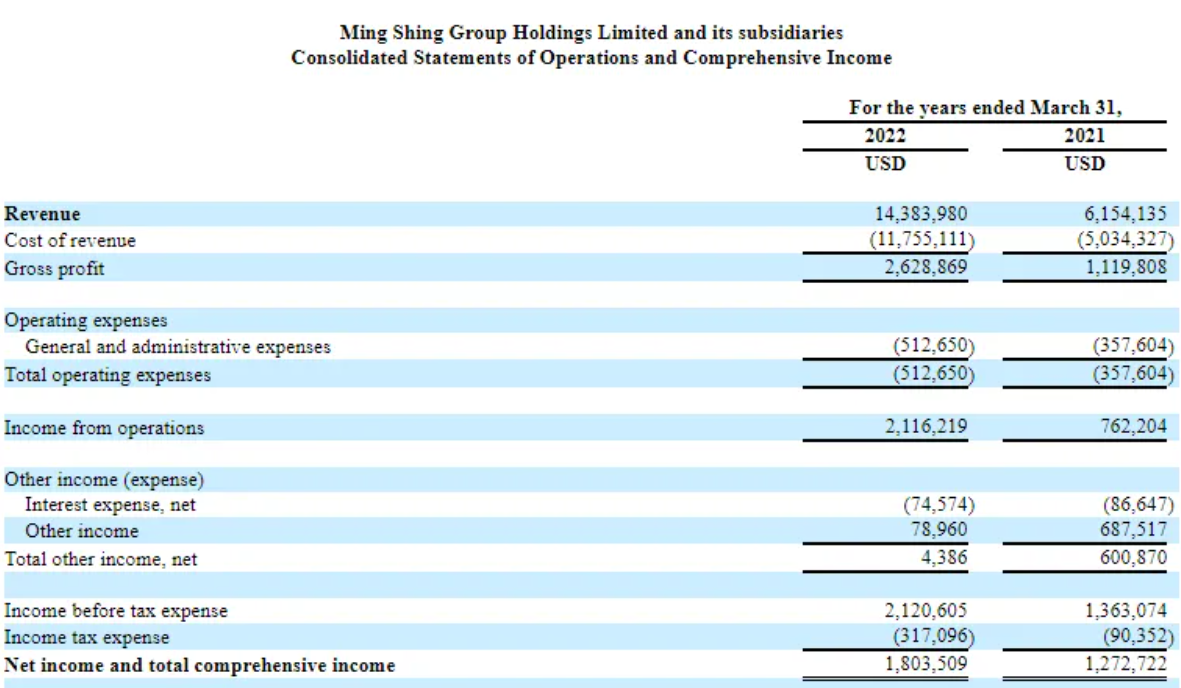The height and width of the screenshot is (688, 1181).
Task: Click the 'Cost of revenue' label
Action: 70,240
